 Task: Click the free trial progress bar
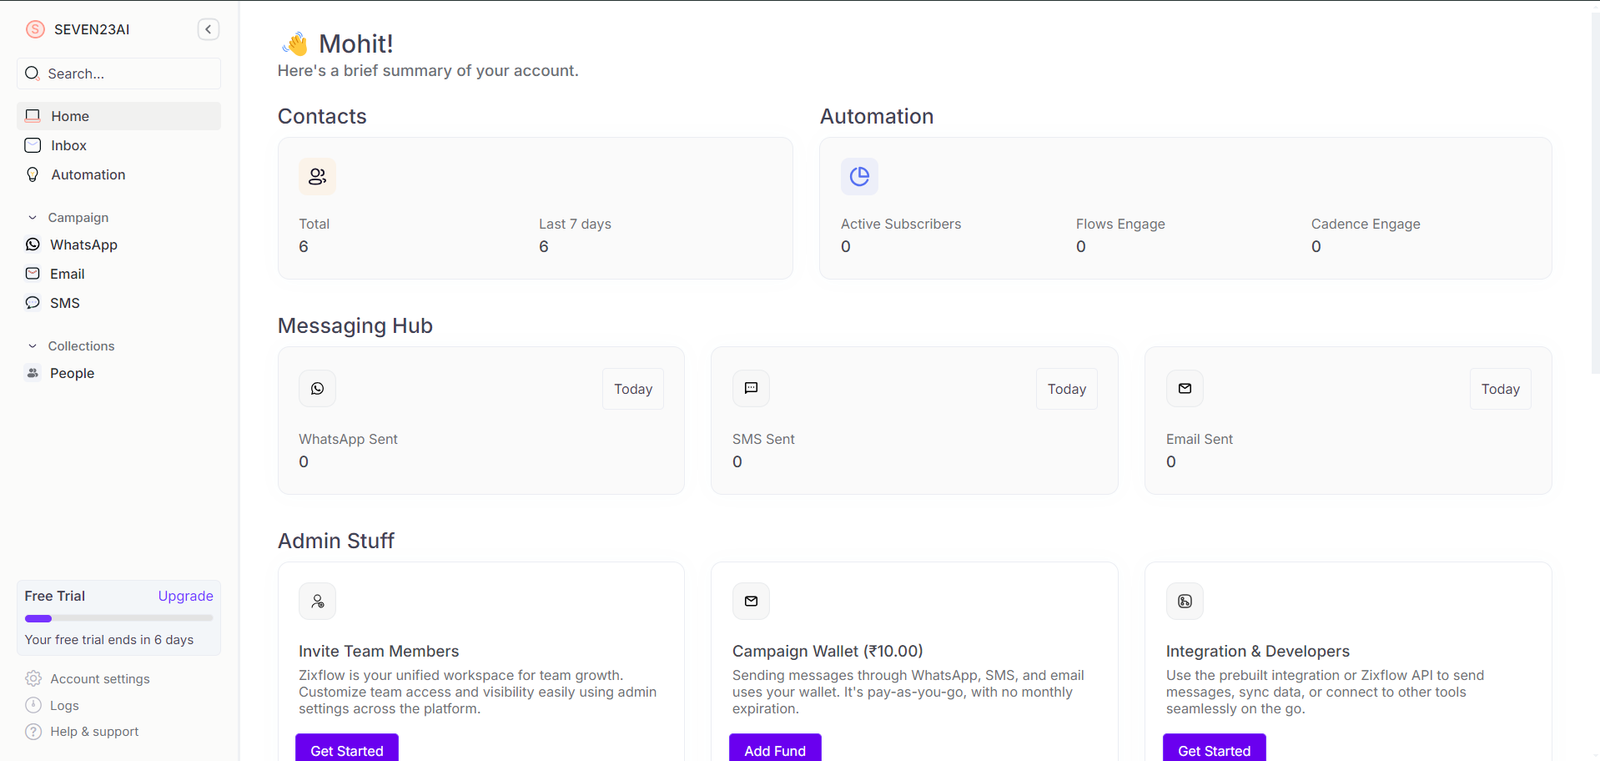click(119, 618)
